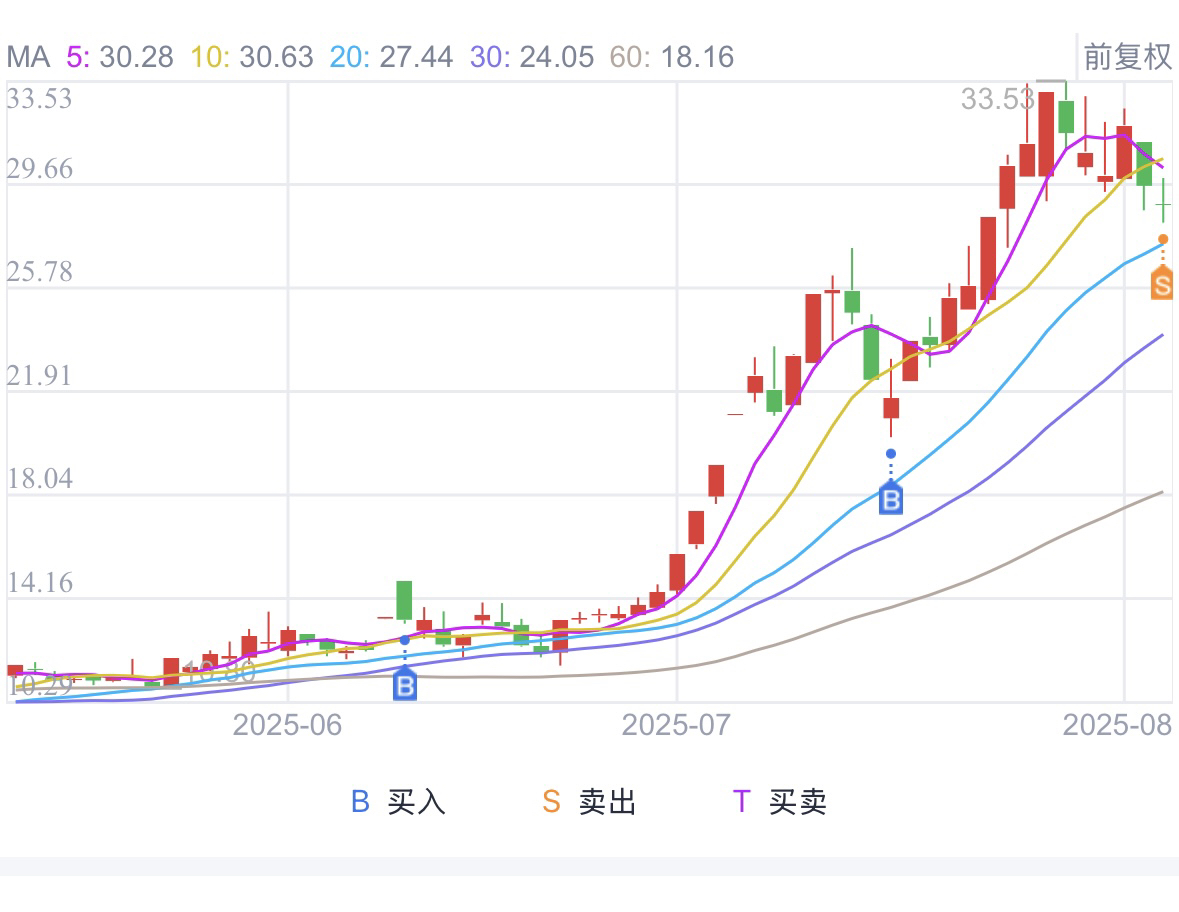The height and width of the screenshot is (912, 1179).
Task: Click the June B buy marker
Action: click(405, 685)
